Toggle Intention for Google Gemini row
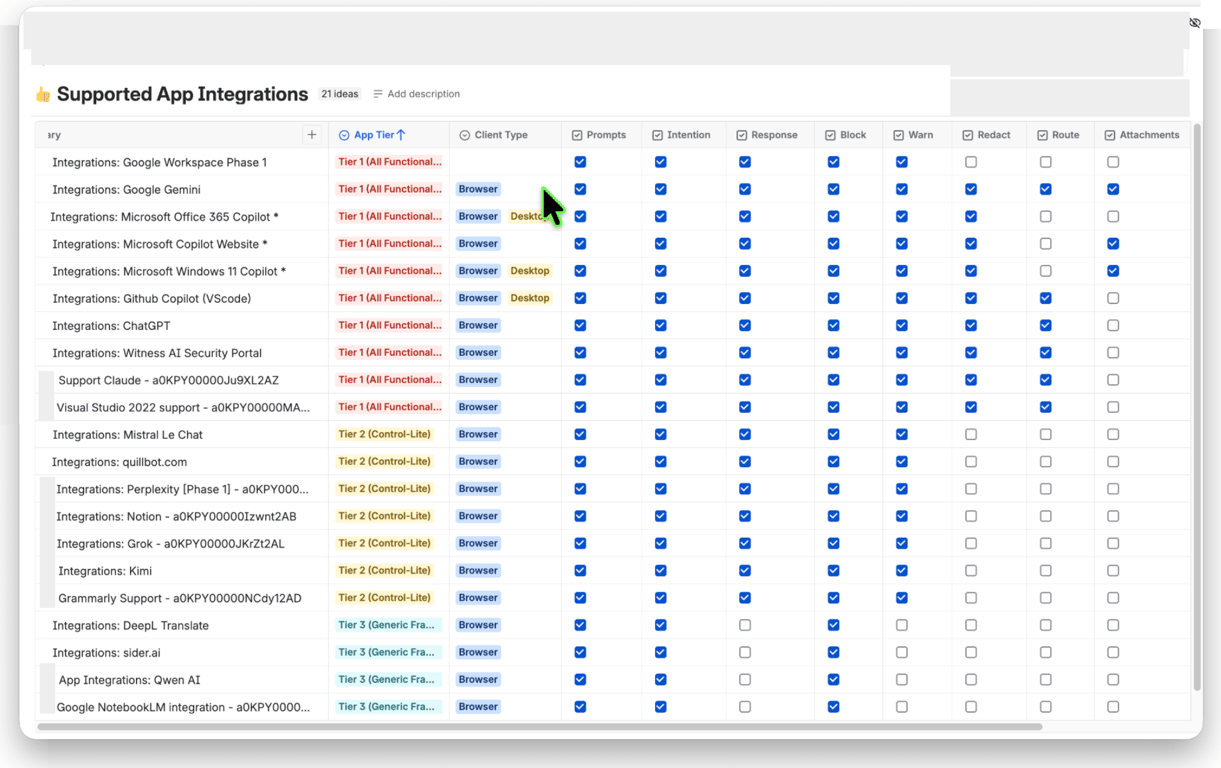This screenshot has height=768, width=1221. click(x=660, y=189)
